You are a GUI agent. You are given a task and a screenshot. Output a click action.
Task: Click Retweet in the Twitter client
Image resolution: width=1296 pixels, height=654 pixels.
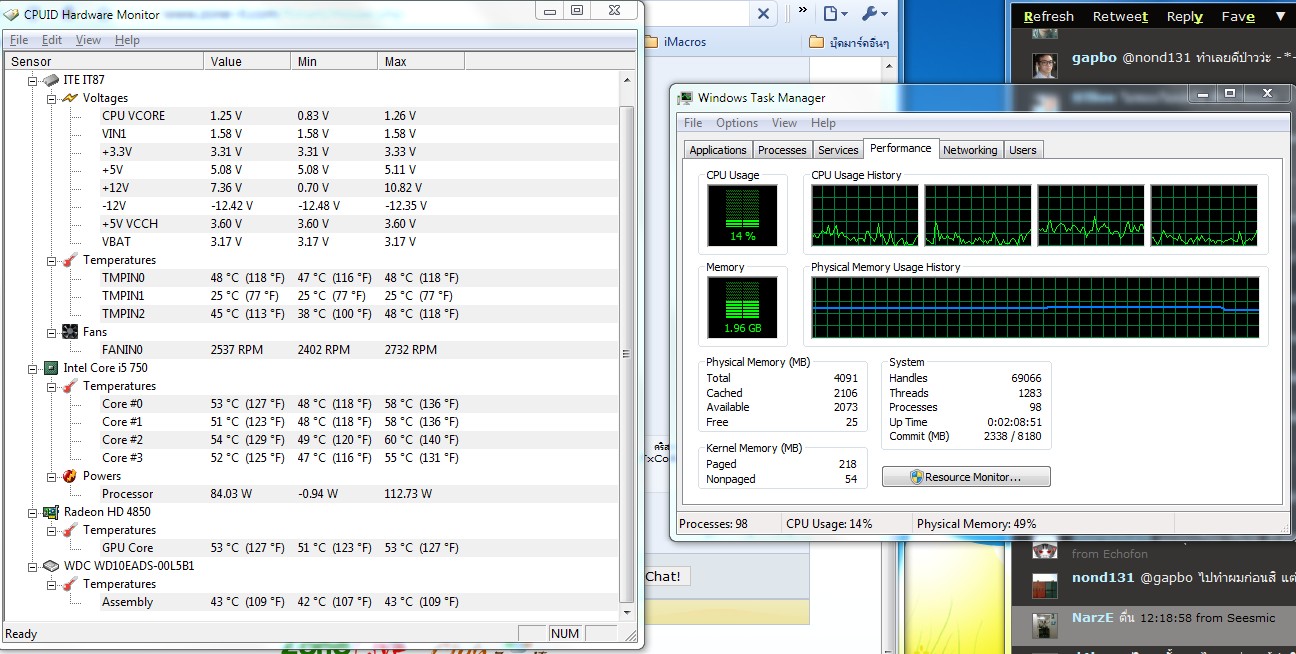[1120, 16]
